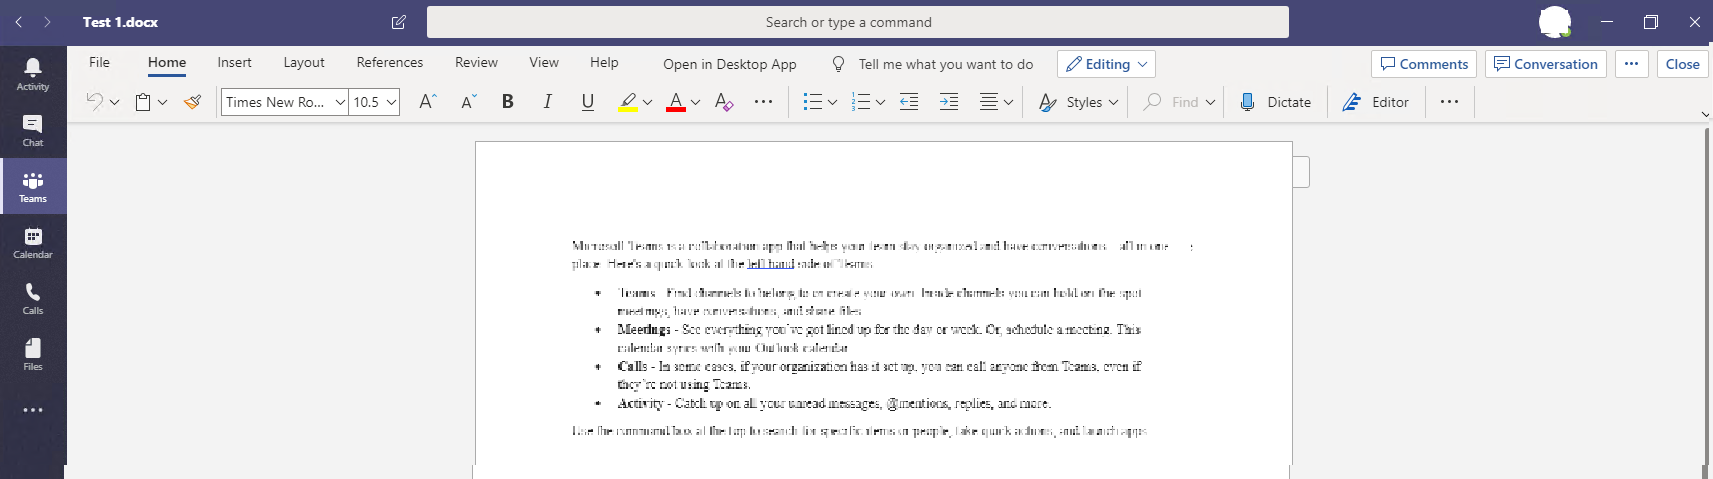Open the Comments pane
1713x479 pixels.
(1424, 64)
